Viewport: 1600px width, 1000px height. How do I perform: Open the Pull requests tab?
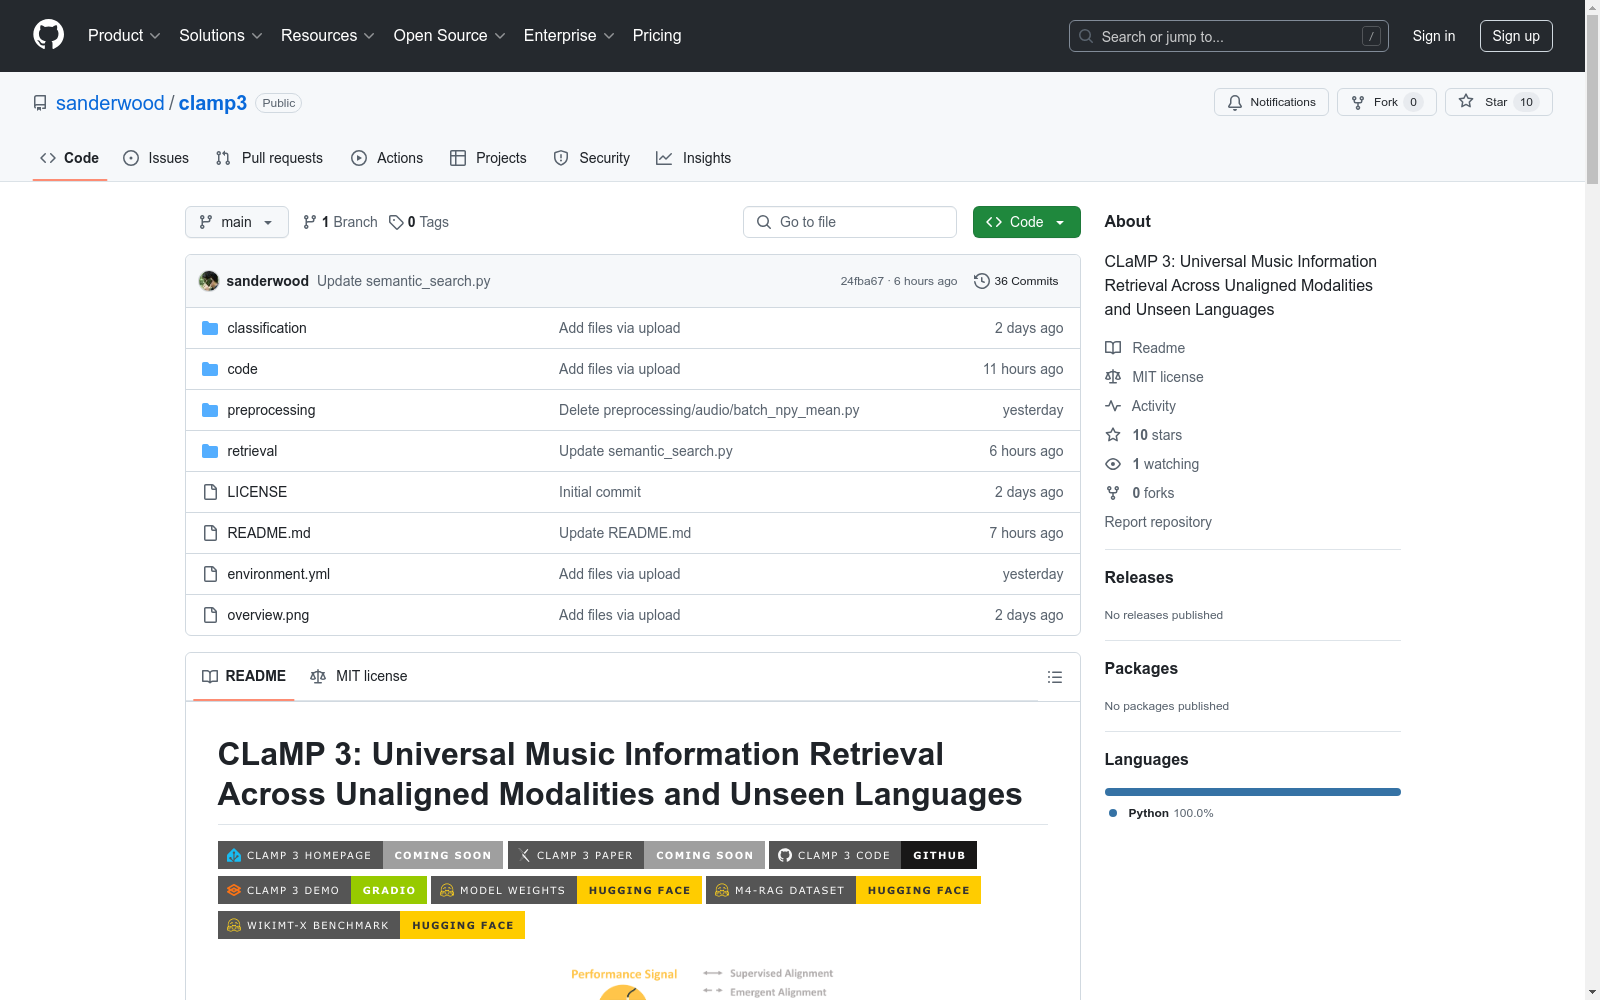tap(269, 158)
